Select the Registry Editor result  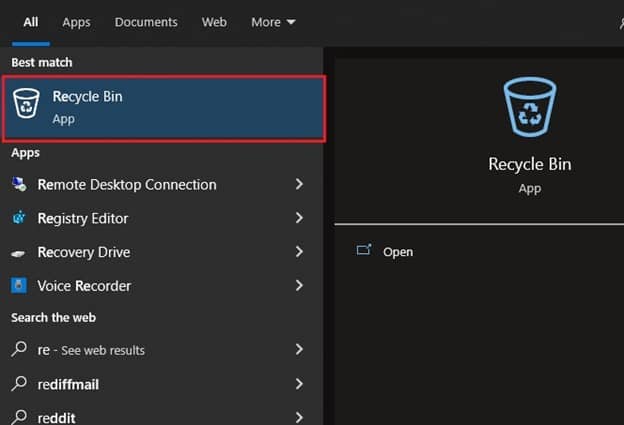click(162, 218)
